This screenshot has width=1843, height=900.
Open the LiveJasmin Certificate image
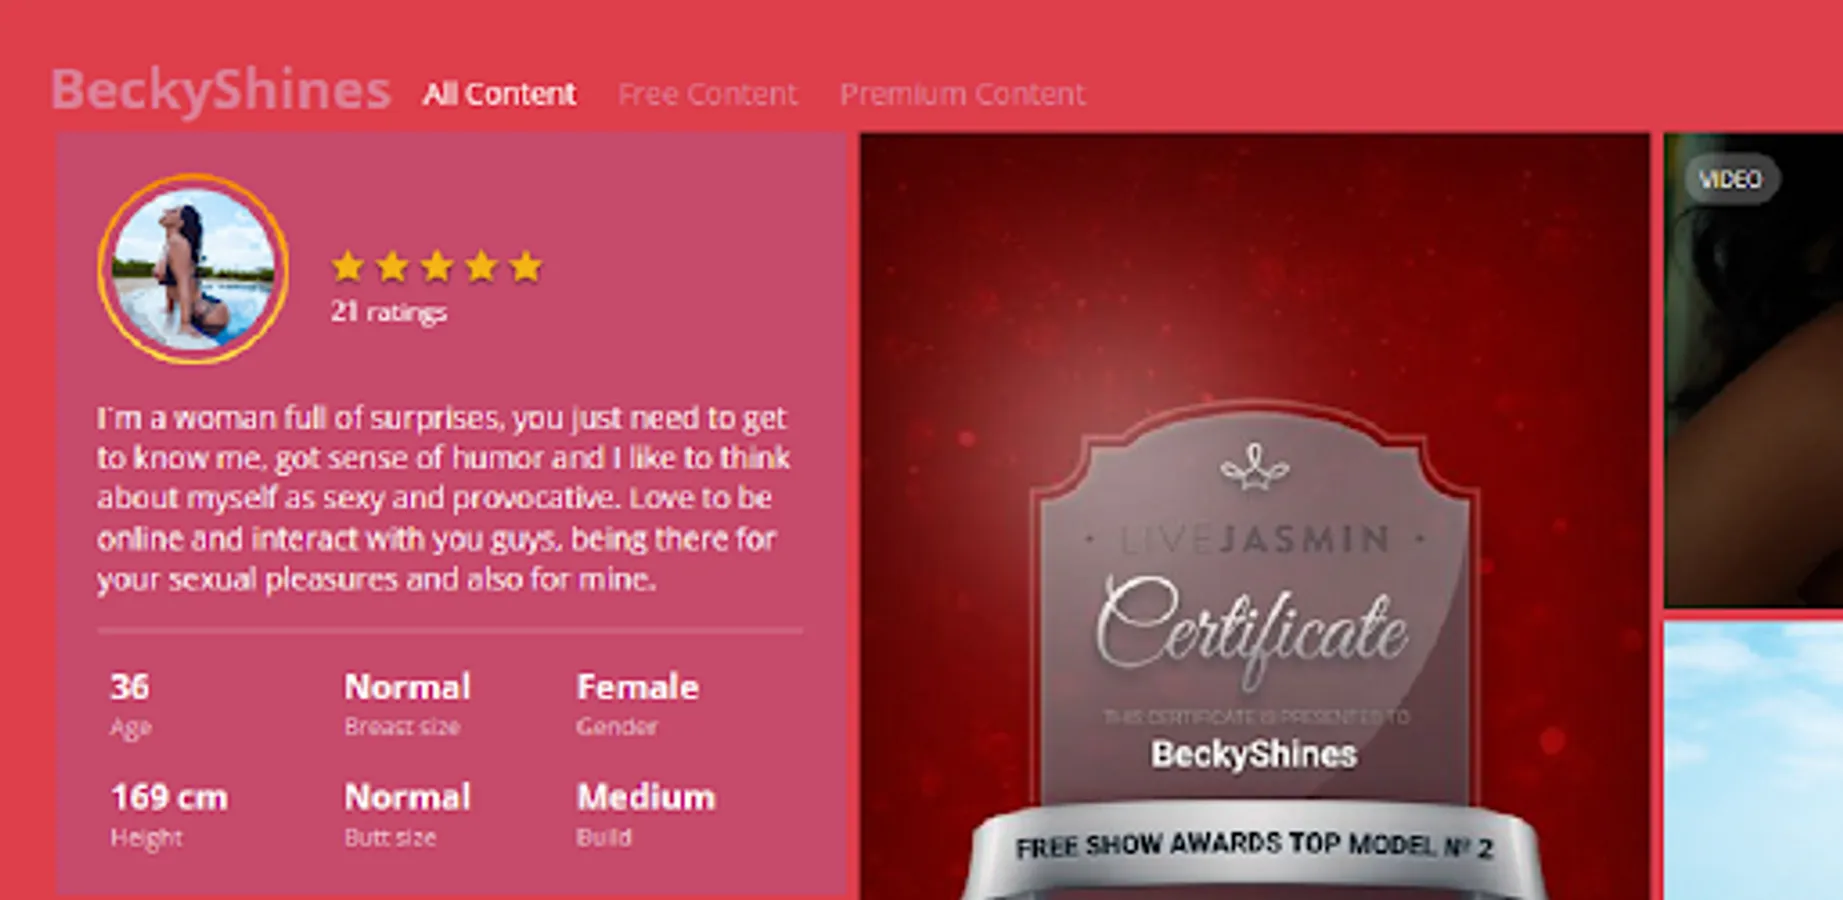tap(1255, 516)
